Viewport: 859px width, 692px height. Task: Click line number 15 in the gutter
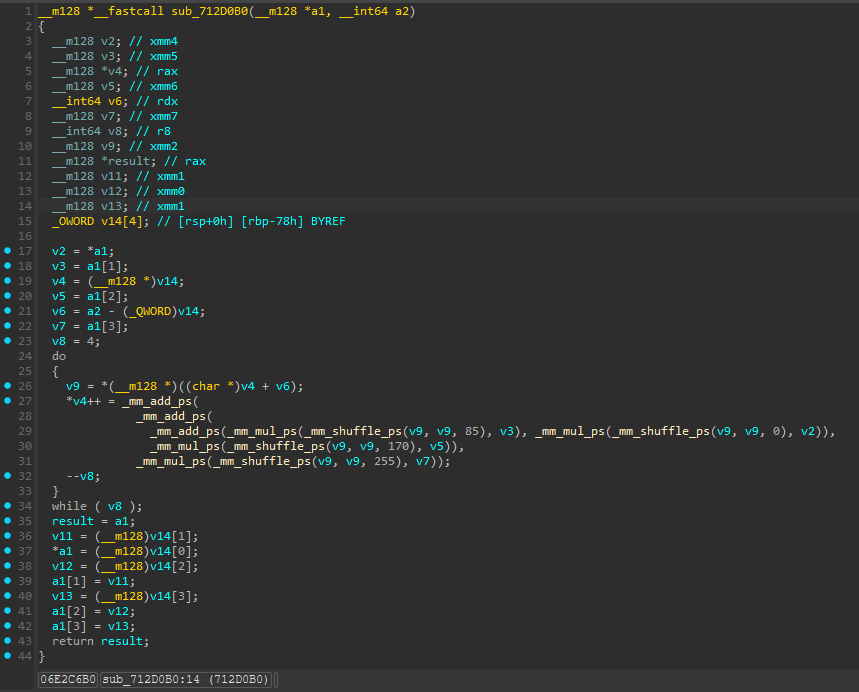25,221
